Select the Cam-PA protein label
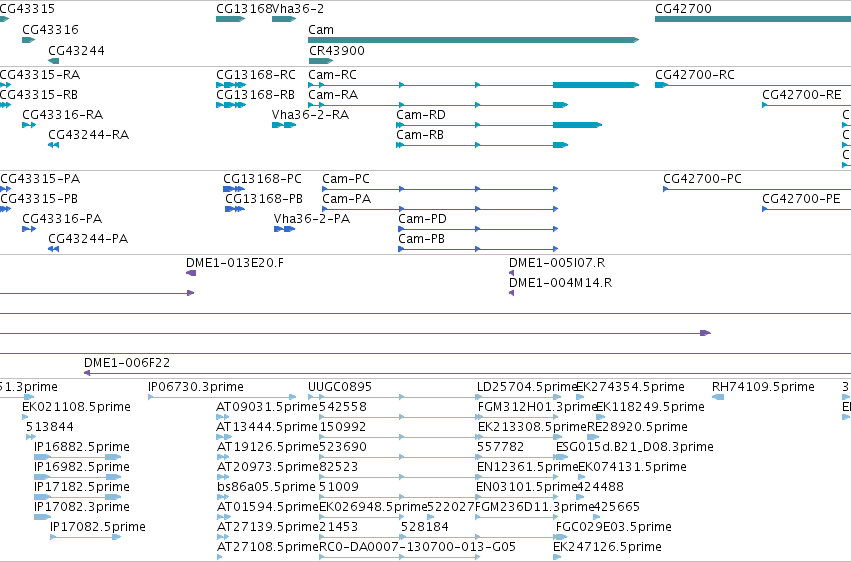Viewport: 851px width, 562px height. (x=346, y=199)
